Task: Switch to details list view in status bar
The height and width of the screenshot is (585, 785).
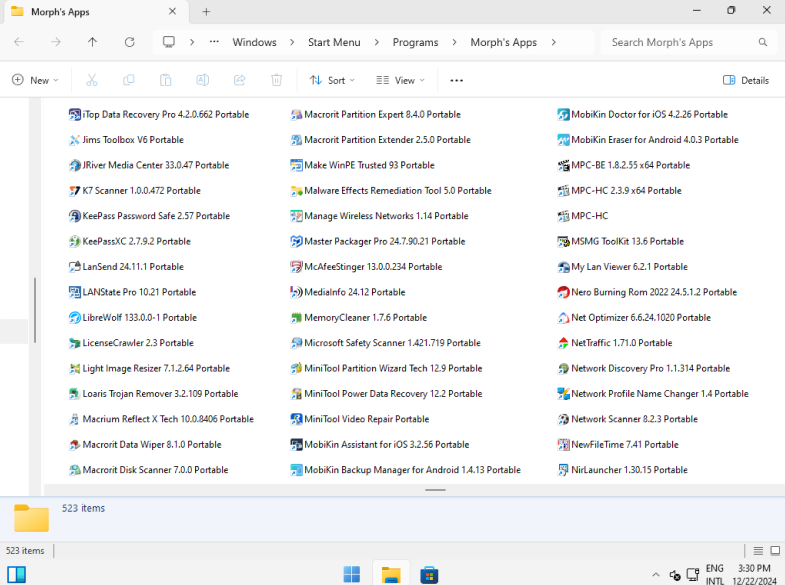Action: pyautogui.click(x=758, y=551)
